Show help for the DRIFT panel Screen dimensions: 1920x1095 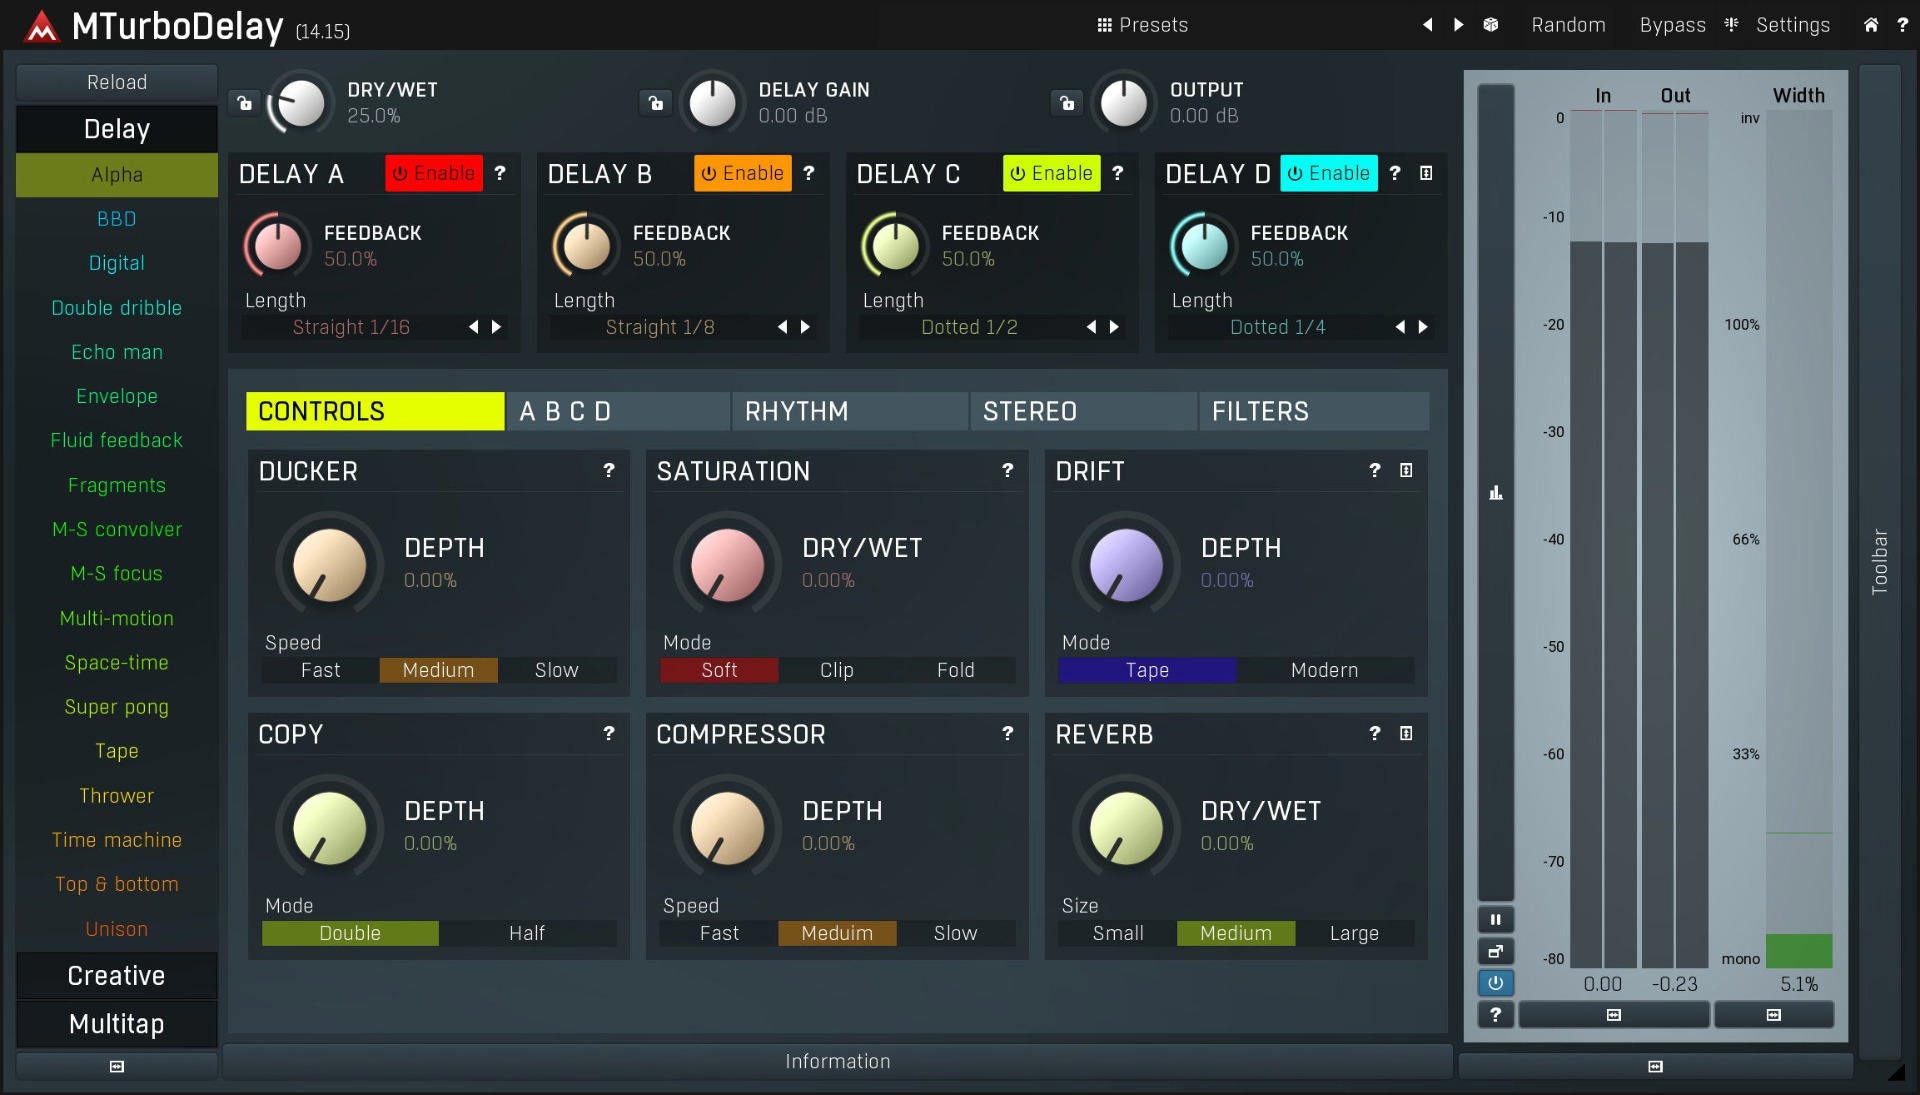pos(1375,470)
